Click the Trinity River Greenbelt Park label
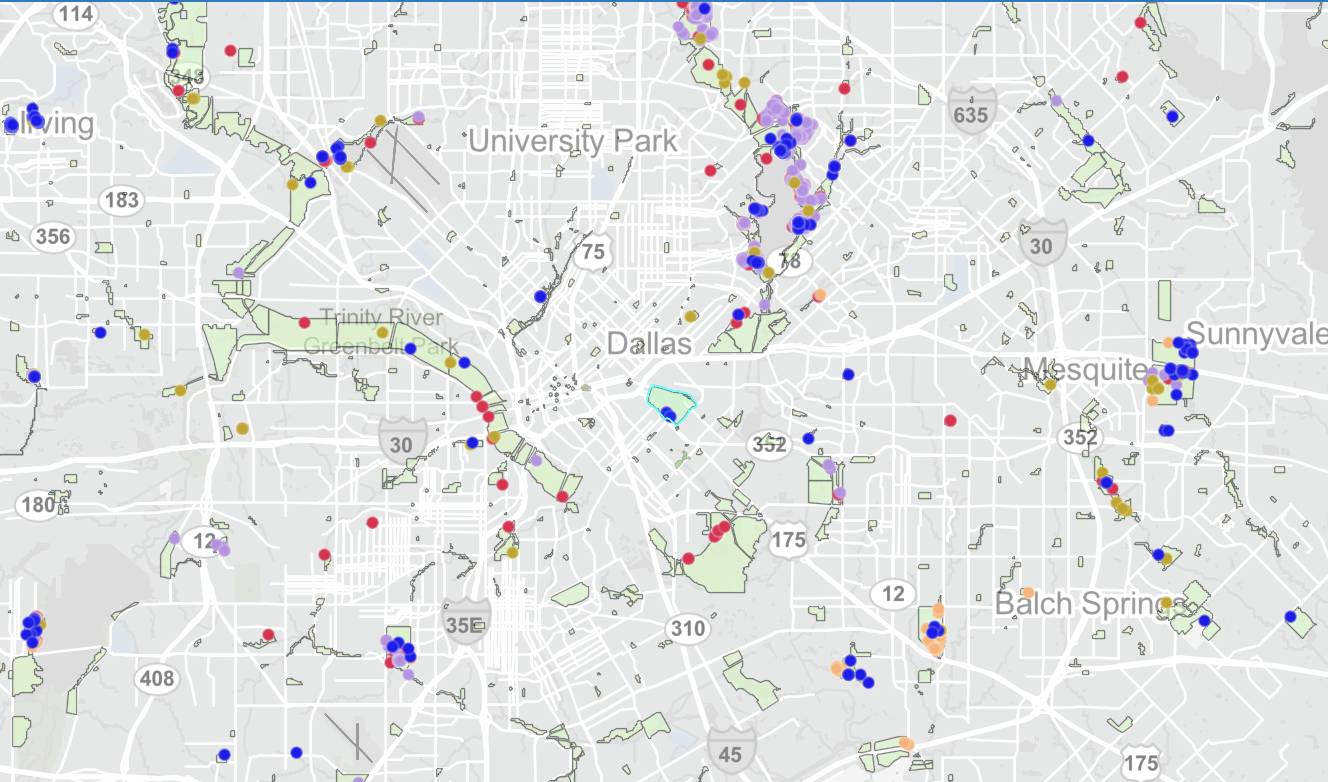Viewport: 1328px width, 782px height. 381,332
